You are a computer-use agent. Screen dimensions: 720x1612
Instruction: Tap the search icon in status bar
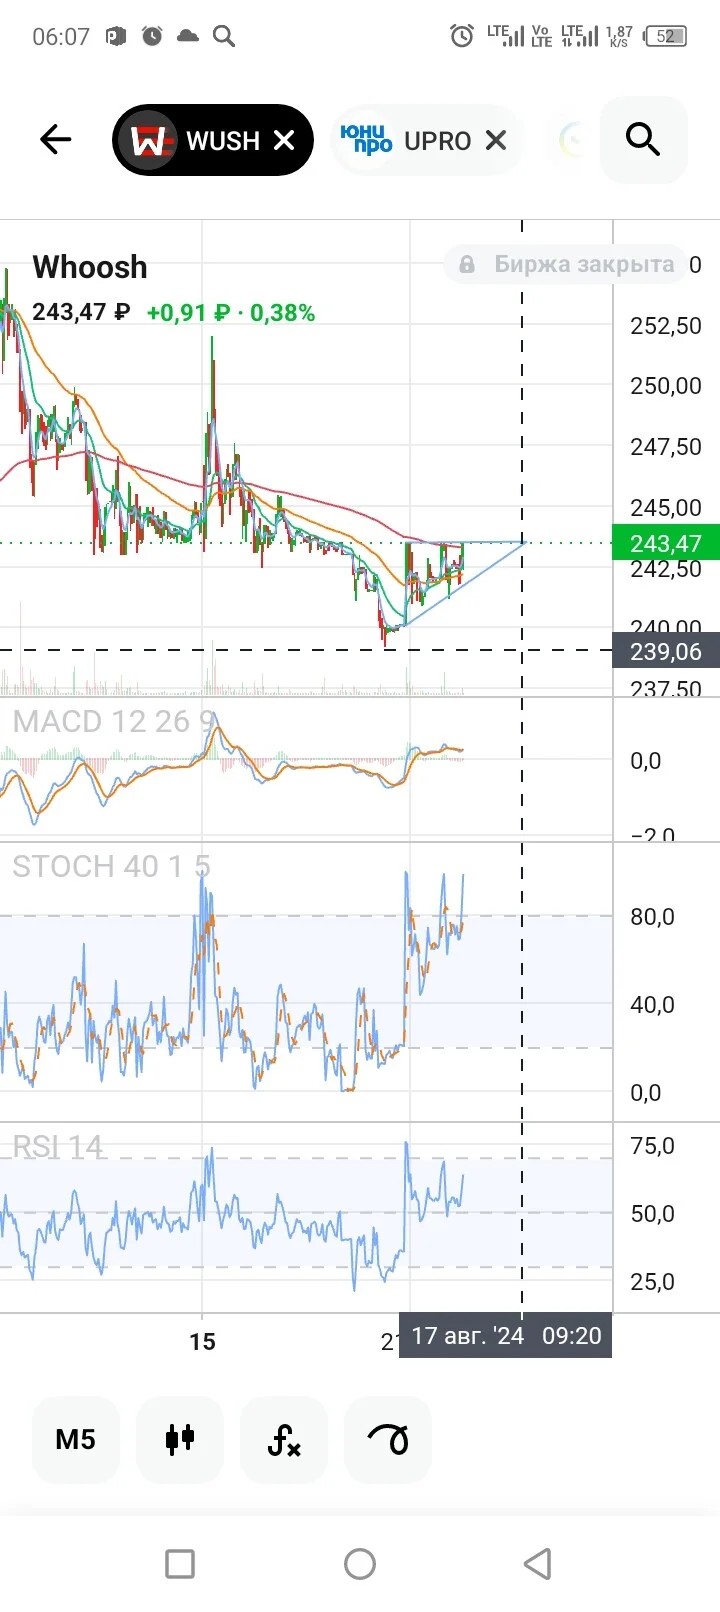[x=224, y=37]
